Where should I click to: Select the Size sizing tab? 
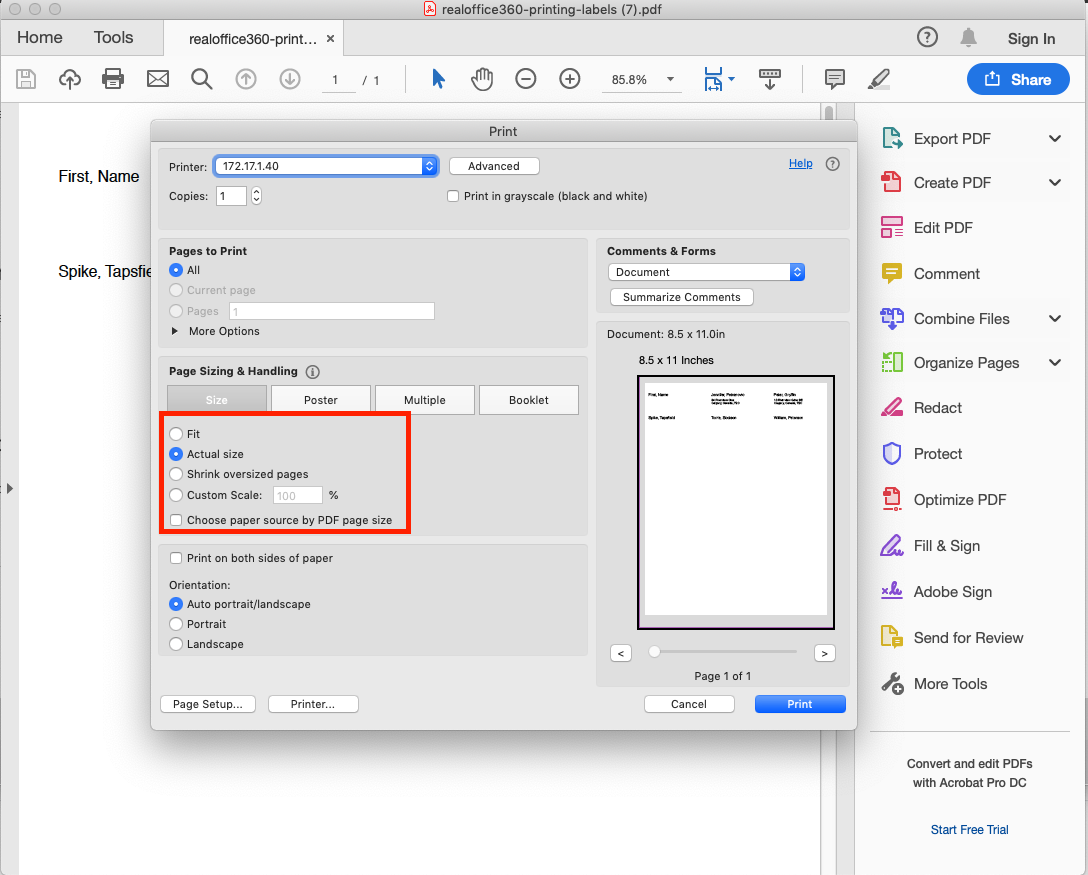pyautogui.click(x=216, y=400)
